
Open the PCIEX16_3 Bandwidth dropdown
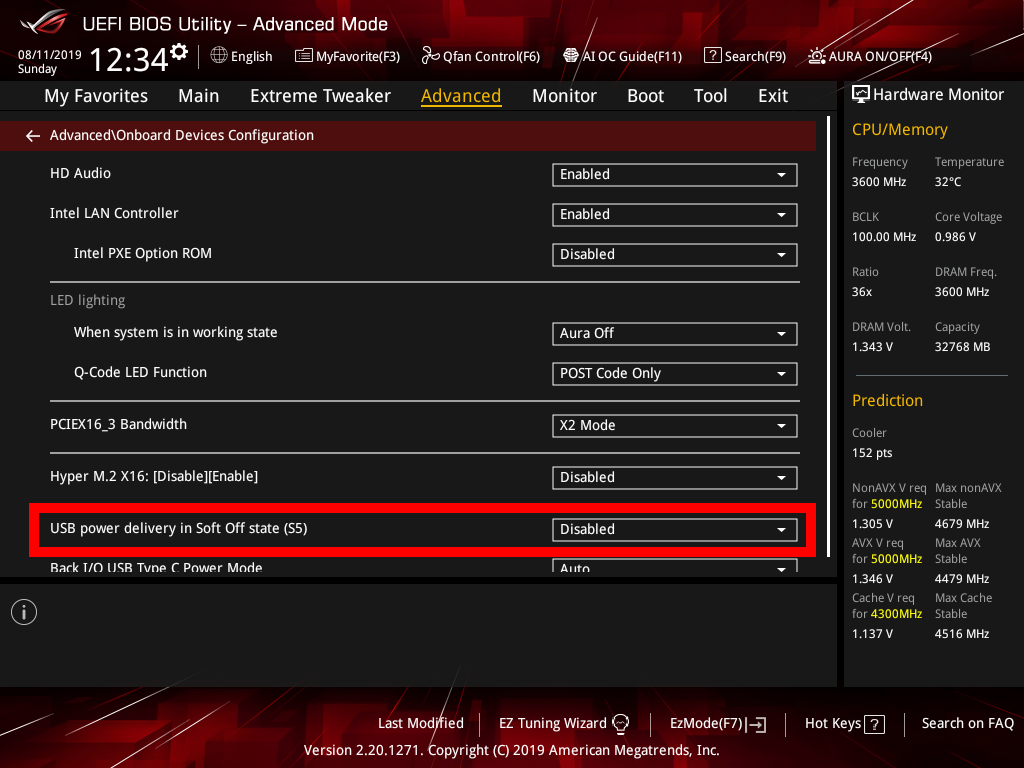click(x=675, y=426)
